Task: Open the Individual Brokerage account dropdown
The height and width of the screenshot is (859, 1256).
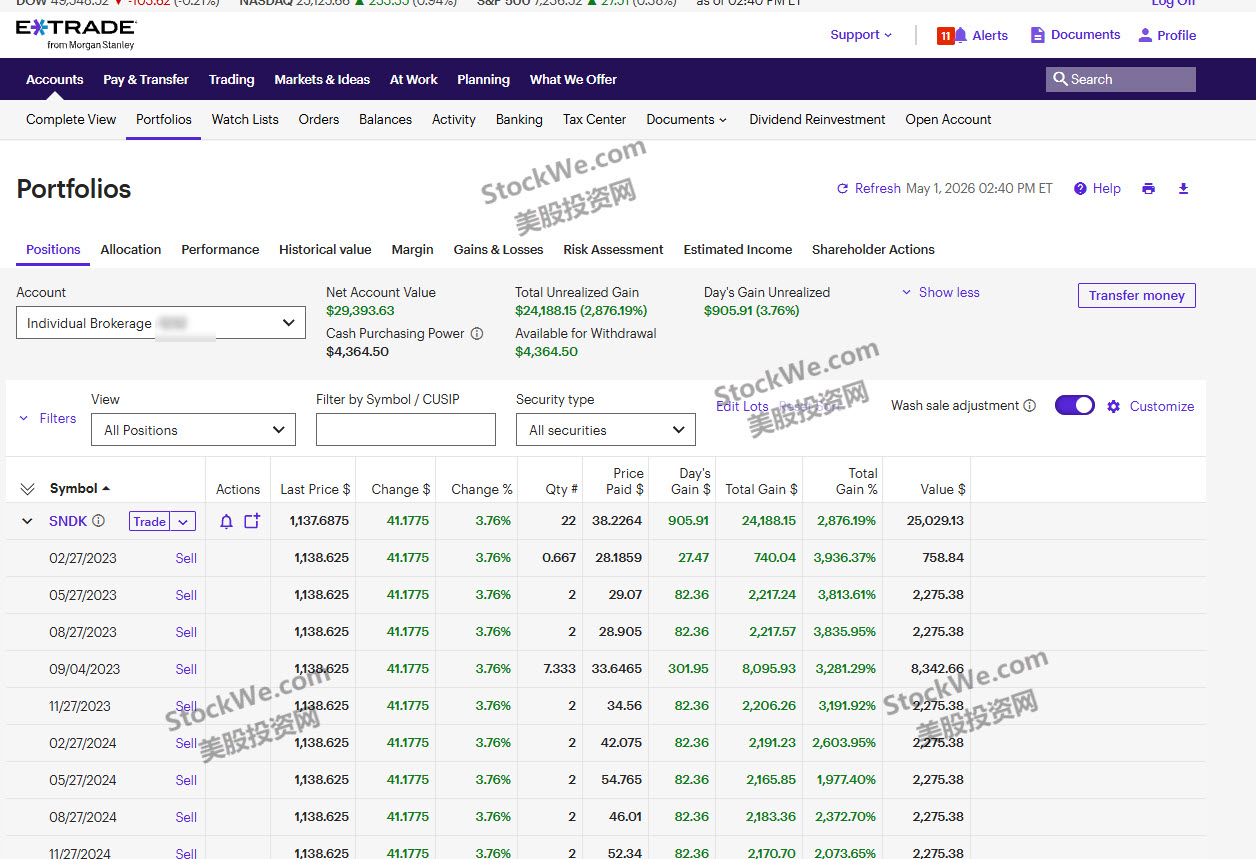Action: [161, 323]
